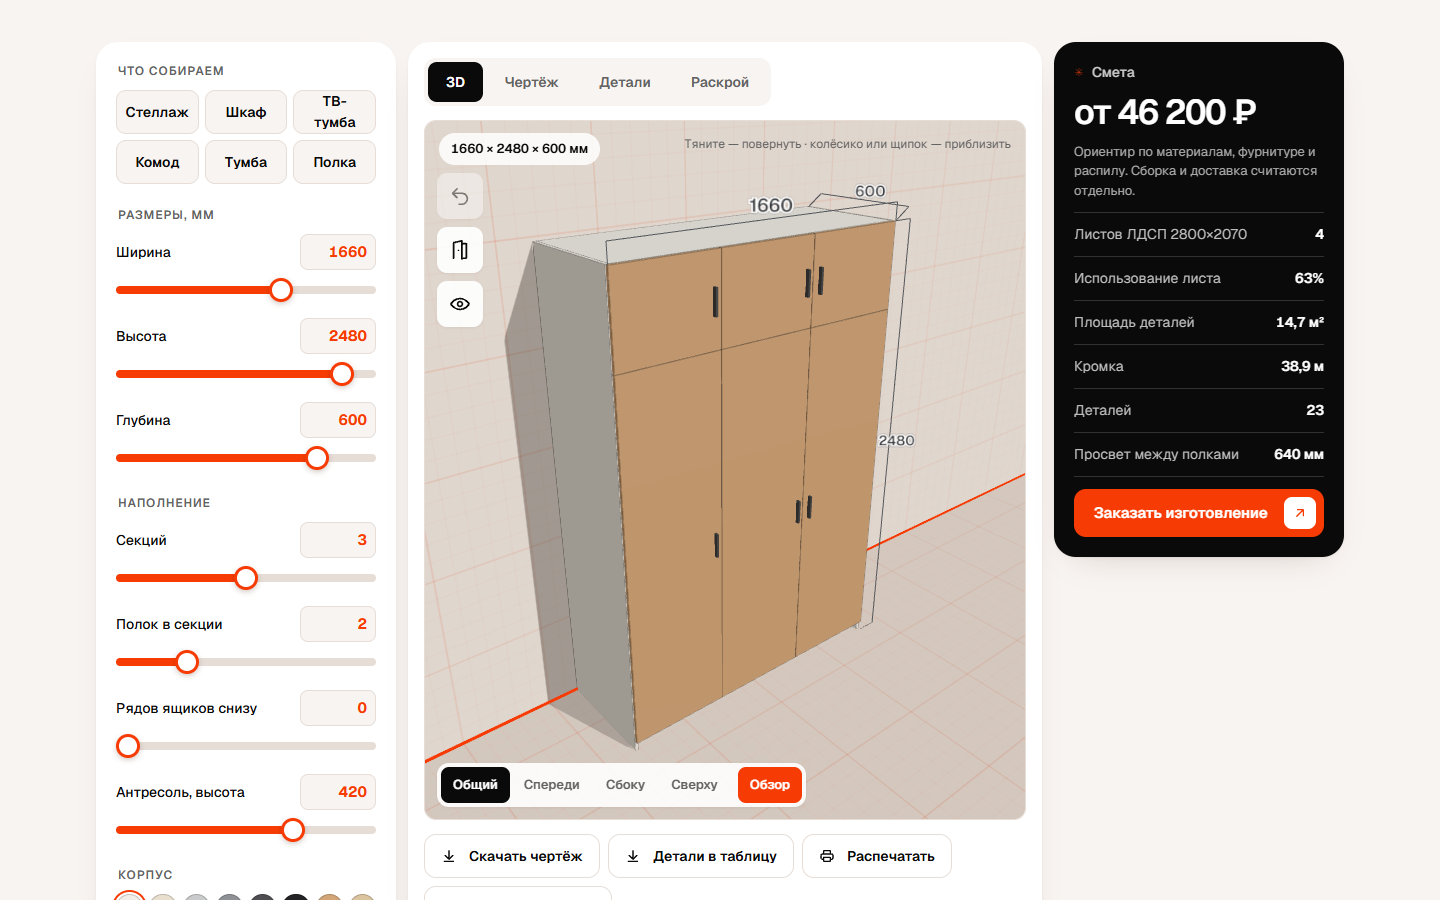The width and height of the screenshot is (1440, 900).
Task: Open the Раскрой tab
Action: tap(720, 82)
